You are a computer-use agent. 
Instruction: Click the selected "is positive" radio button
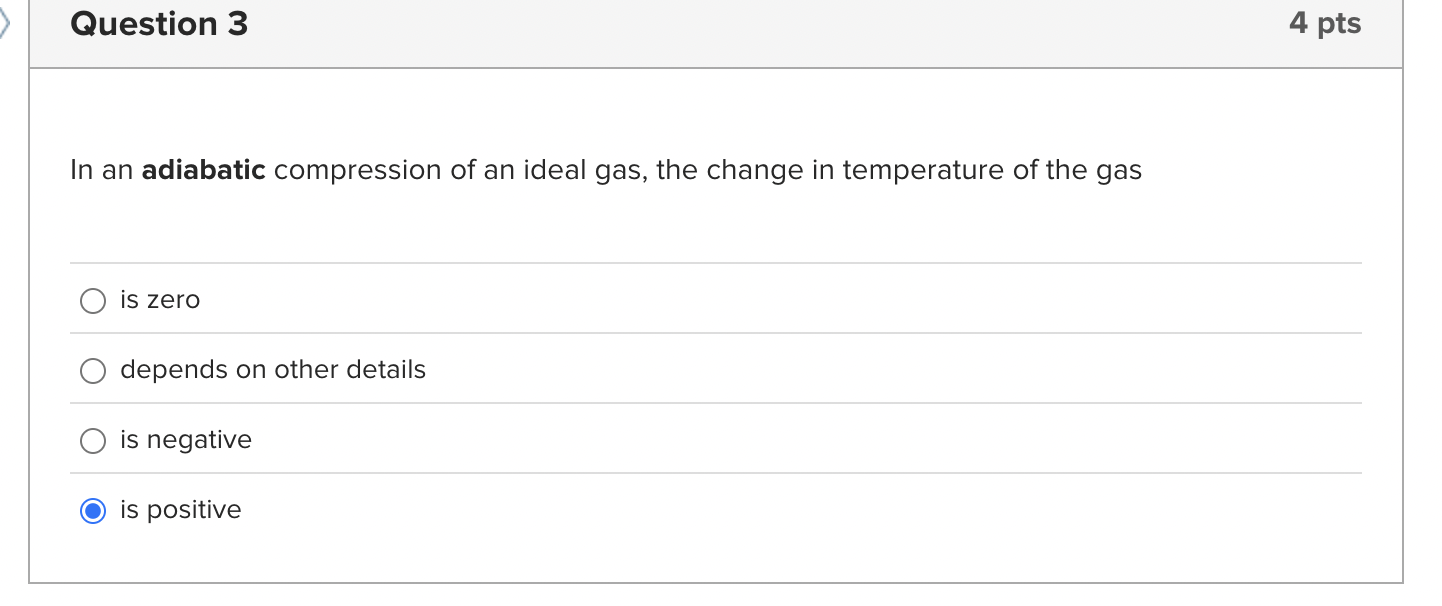(92, 510)
